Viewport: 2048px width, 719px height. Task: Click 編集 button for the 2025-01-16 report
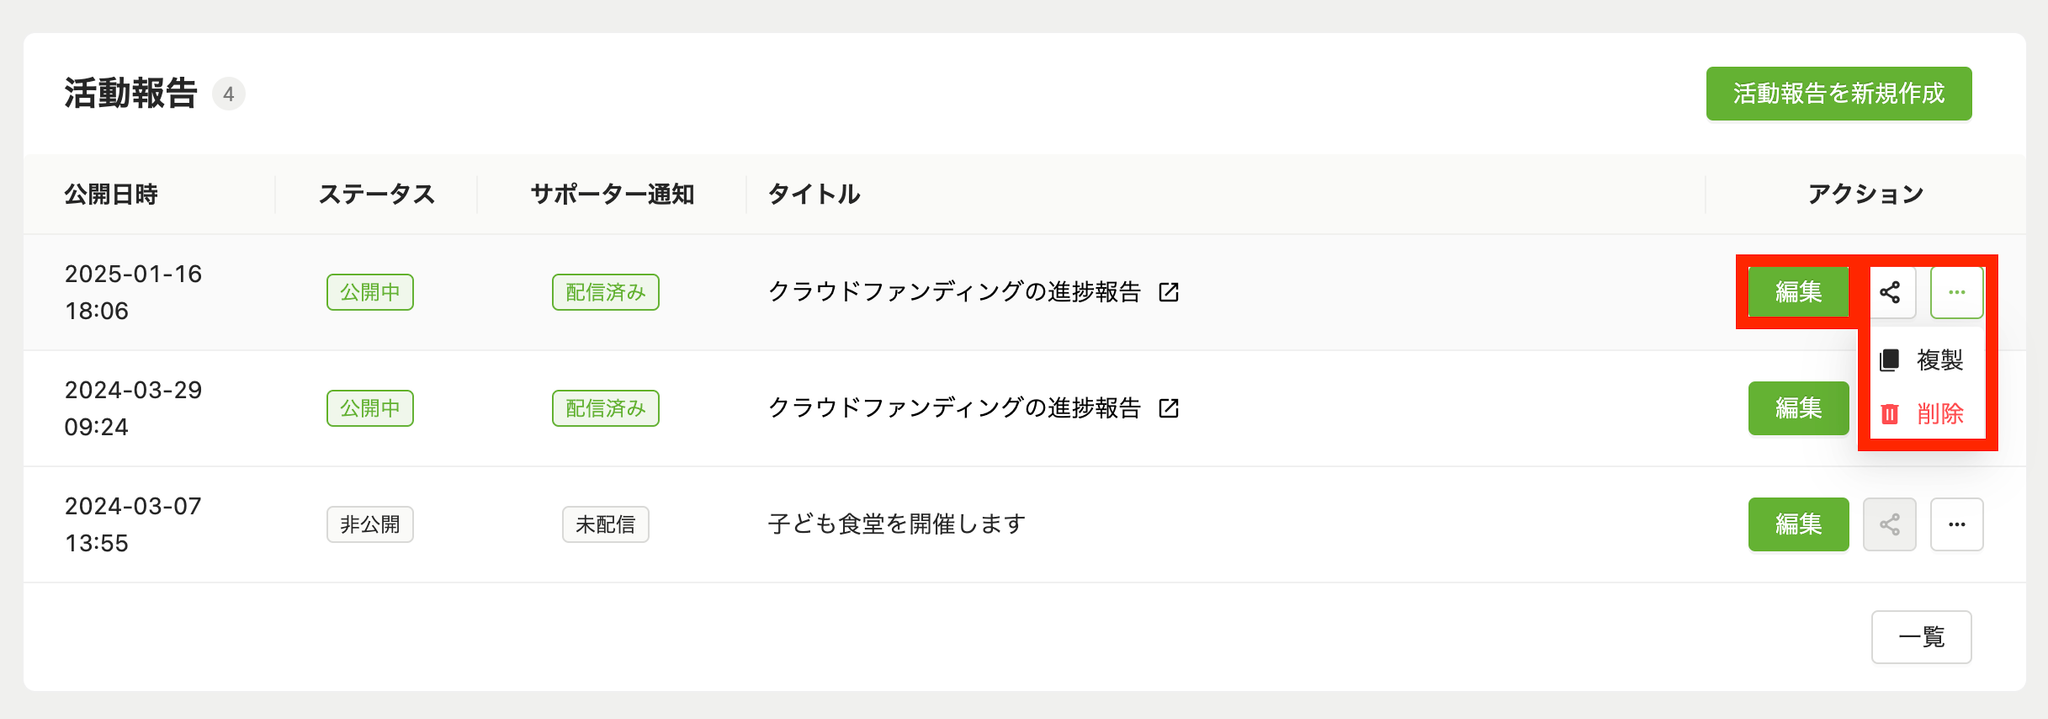click(1798, 292)
